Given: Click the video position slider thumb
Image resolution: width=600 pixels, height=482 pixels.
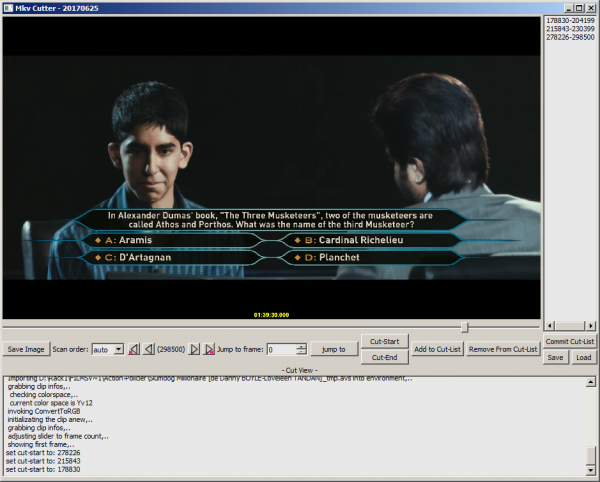Looking at the screenshot, I should point(465,327).
